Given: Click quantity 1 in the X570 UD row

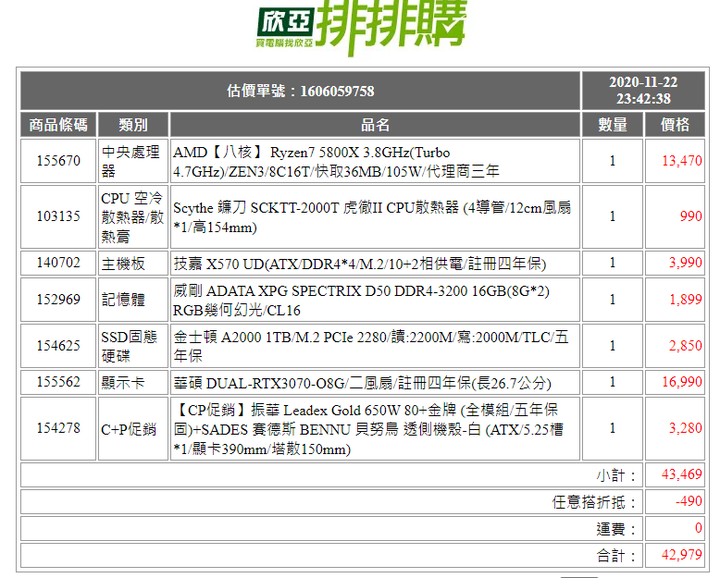Looking at the screenshot, I should coord(612,263).
